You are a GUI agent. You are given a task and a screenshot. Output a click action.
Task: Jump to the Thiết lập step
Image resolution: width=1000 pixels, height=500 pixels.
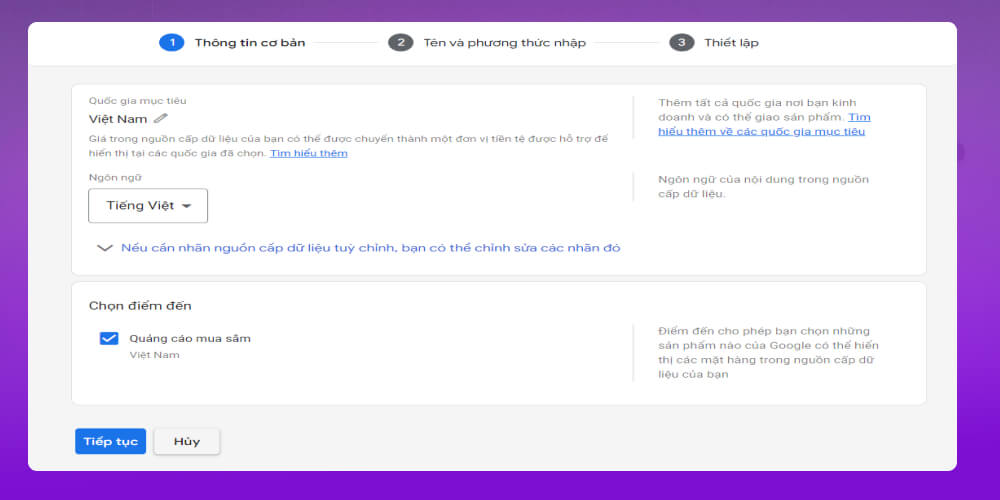click(731, 43)
